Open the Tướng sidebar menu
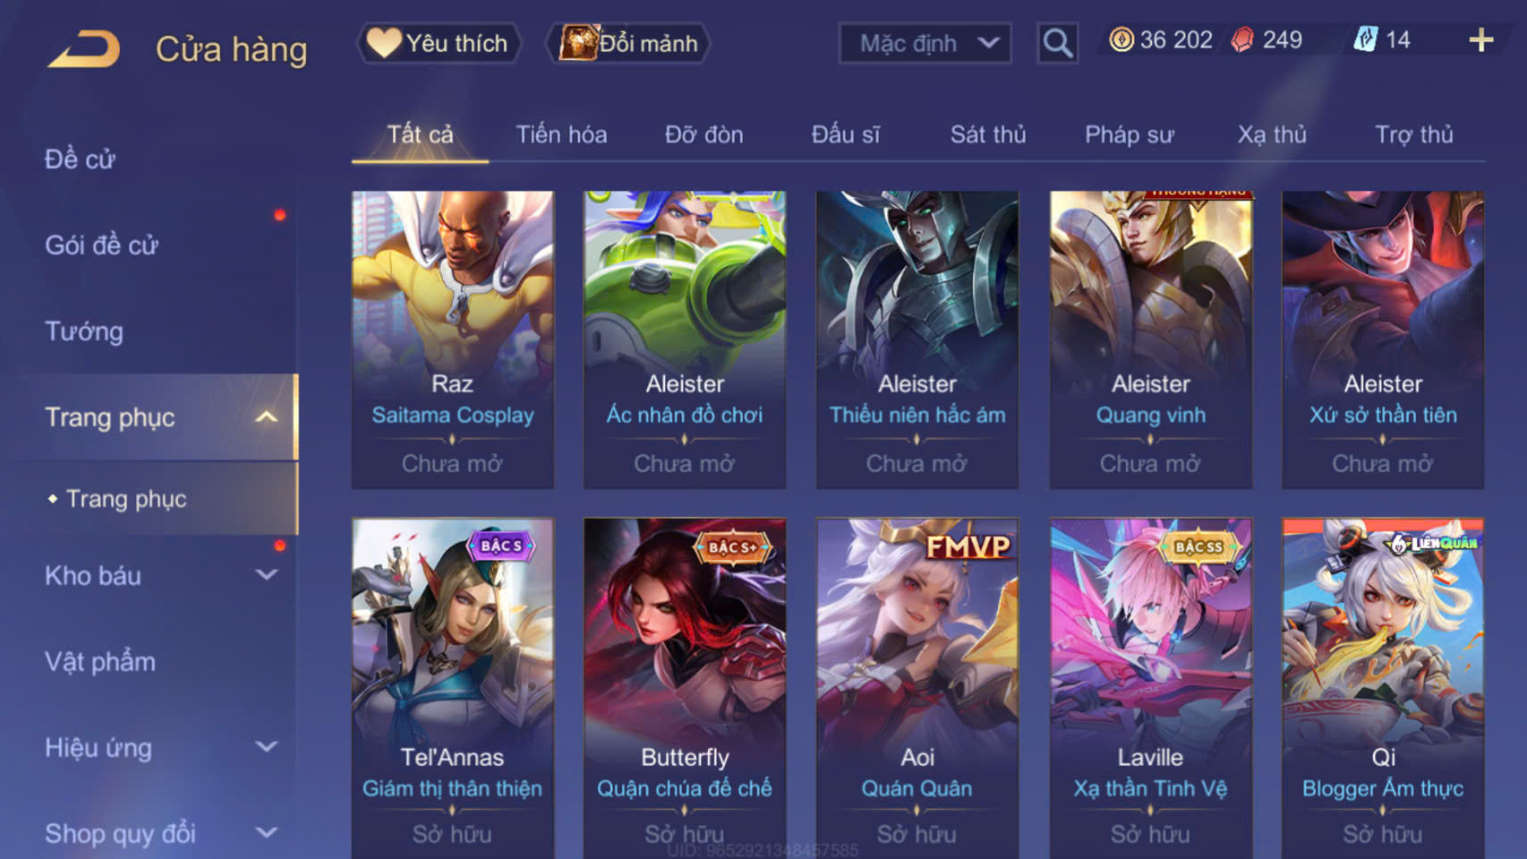This screenshot has height=859, width=1527. [x=84, y=331]
